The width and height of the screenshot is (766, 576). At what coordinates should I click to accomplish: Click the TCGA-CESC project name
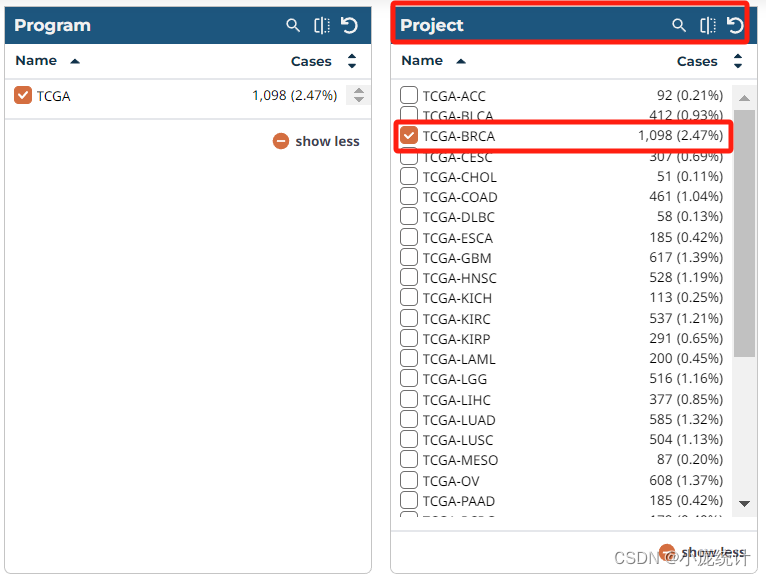coord(457,157)
